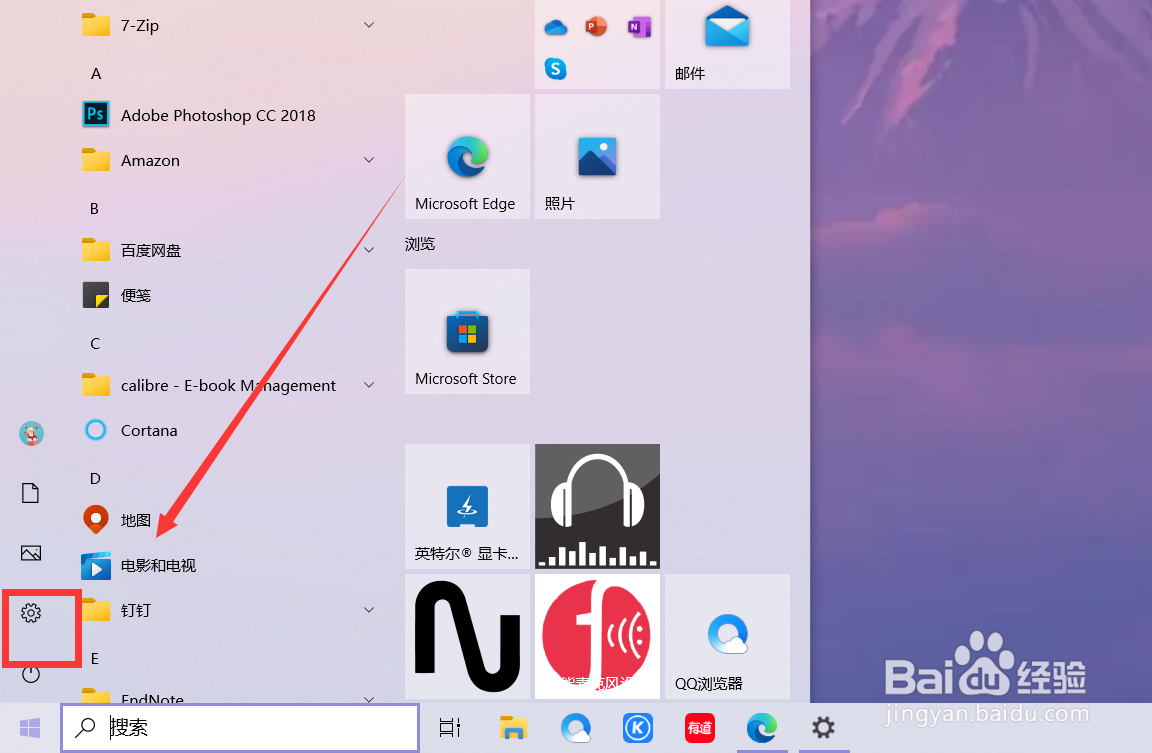Viewport: 1152px width, 753px height.
Task: Expand the 百度网盘 folder chevron
Action: coord(369,250)
